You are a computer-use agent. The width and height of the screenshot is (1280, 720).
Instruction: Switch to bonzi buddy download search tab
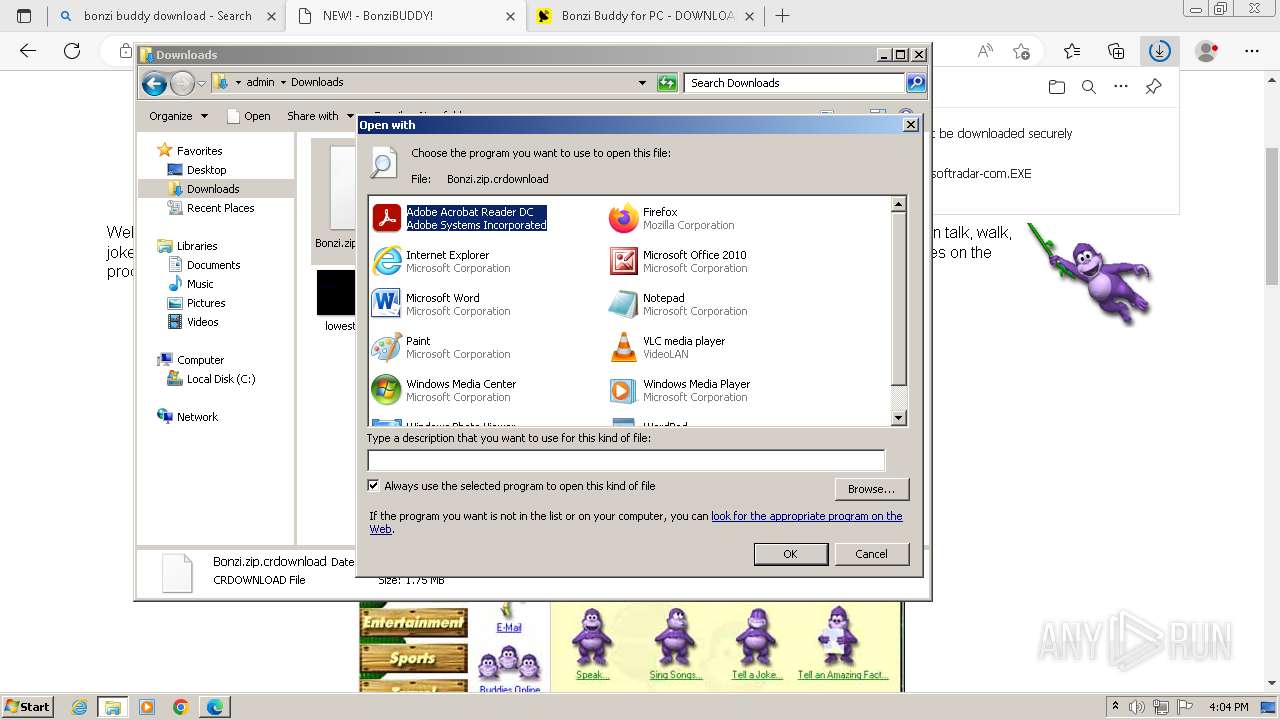coord(167,16)
